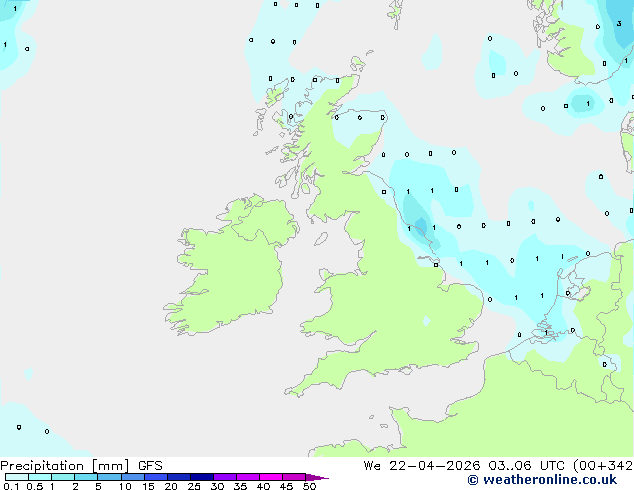Click the forecast date 'We 22-04-2026'
The image size is (634, 490).
pyautogui.click(x=422, y=466)
